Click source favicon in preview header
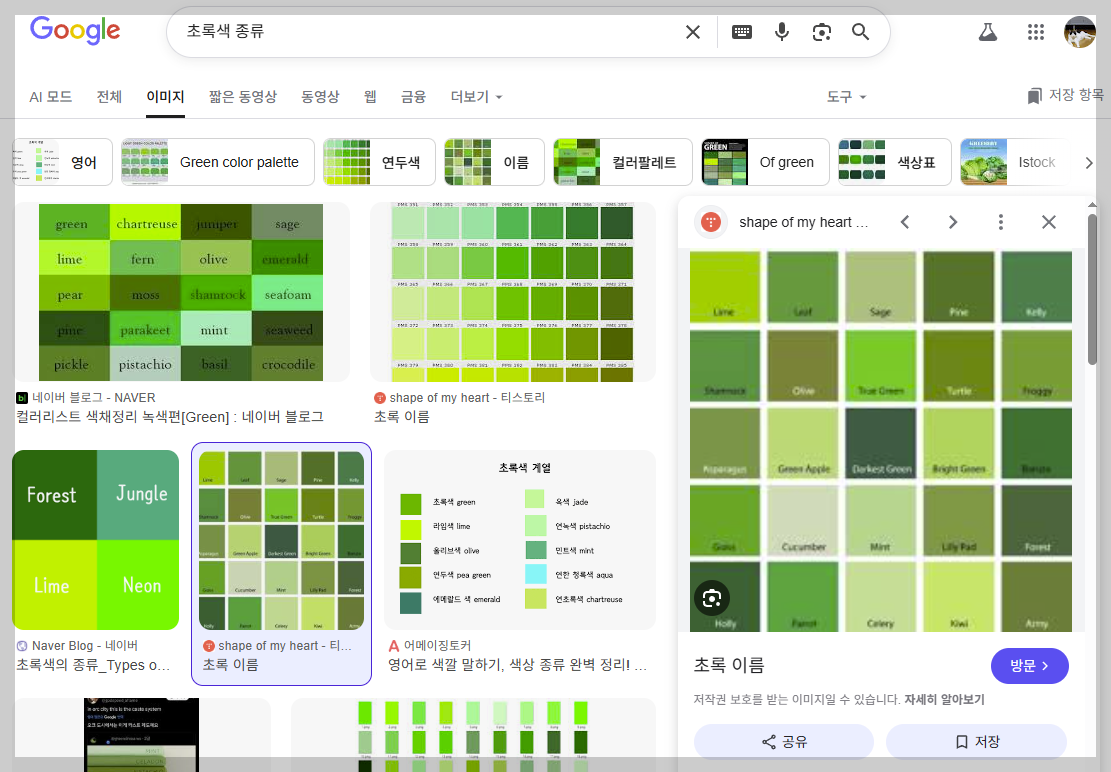 pos(711,222)
